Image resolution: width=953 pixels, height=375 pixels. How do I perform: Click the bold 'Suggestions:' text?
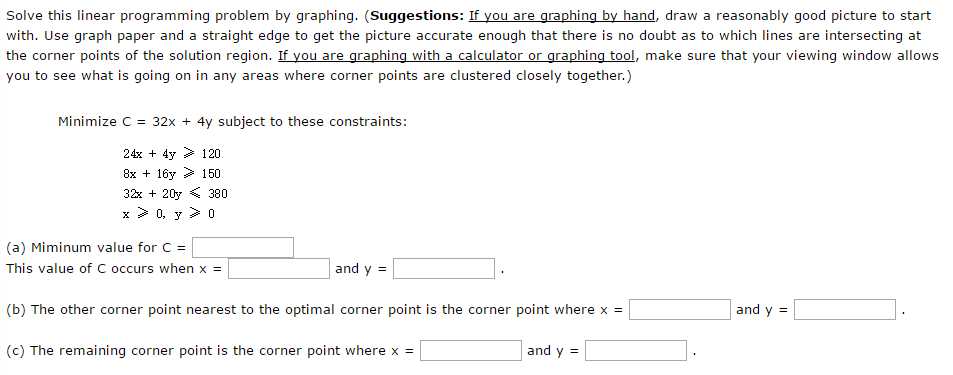point(416,16)
